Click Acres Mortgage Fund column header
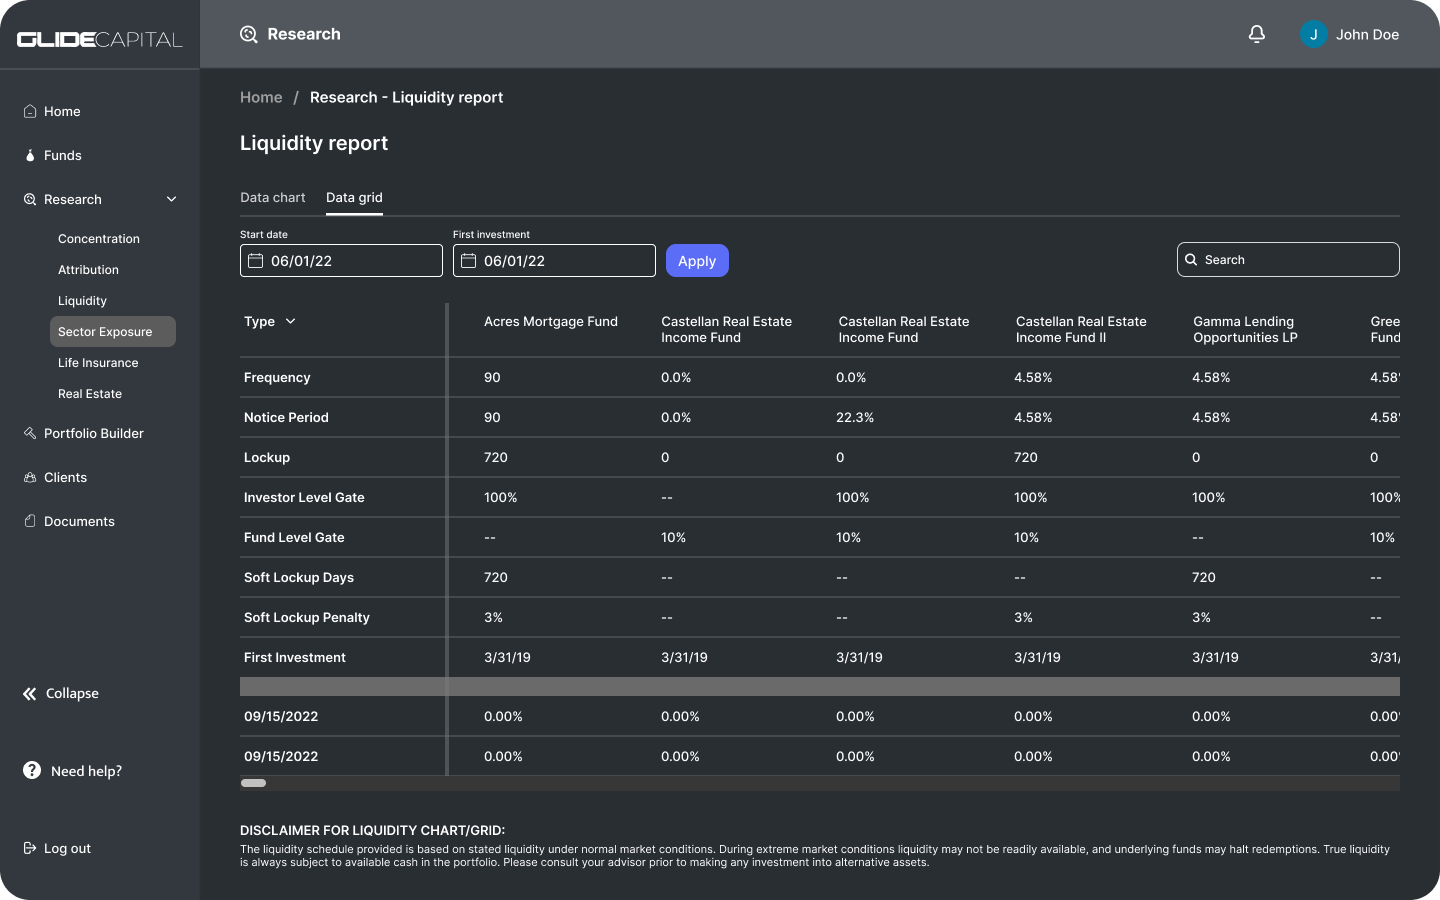This screenshot has width=1440, height=900. pyautogui.click(x=551, y=321)
